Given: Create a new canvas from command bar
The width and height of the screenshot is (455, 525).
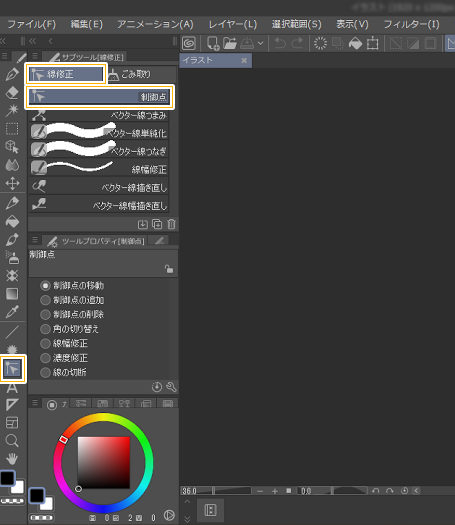Looking at the screenshot, I should point(213,44).
